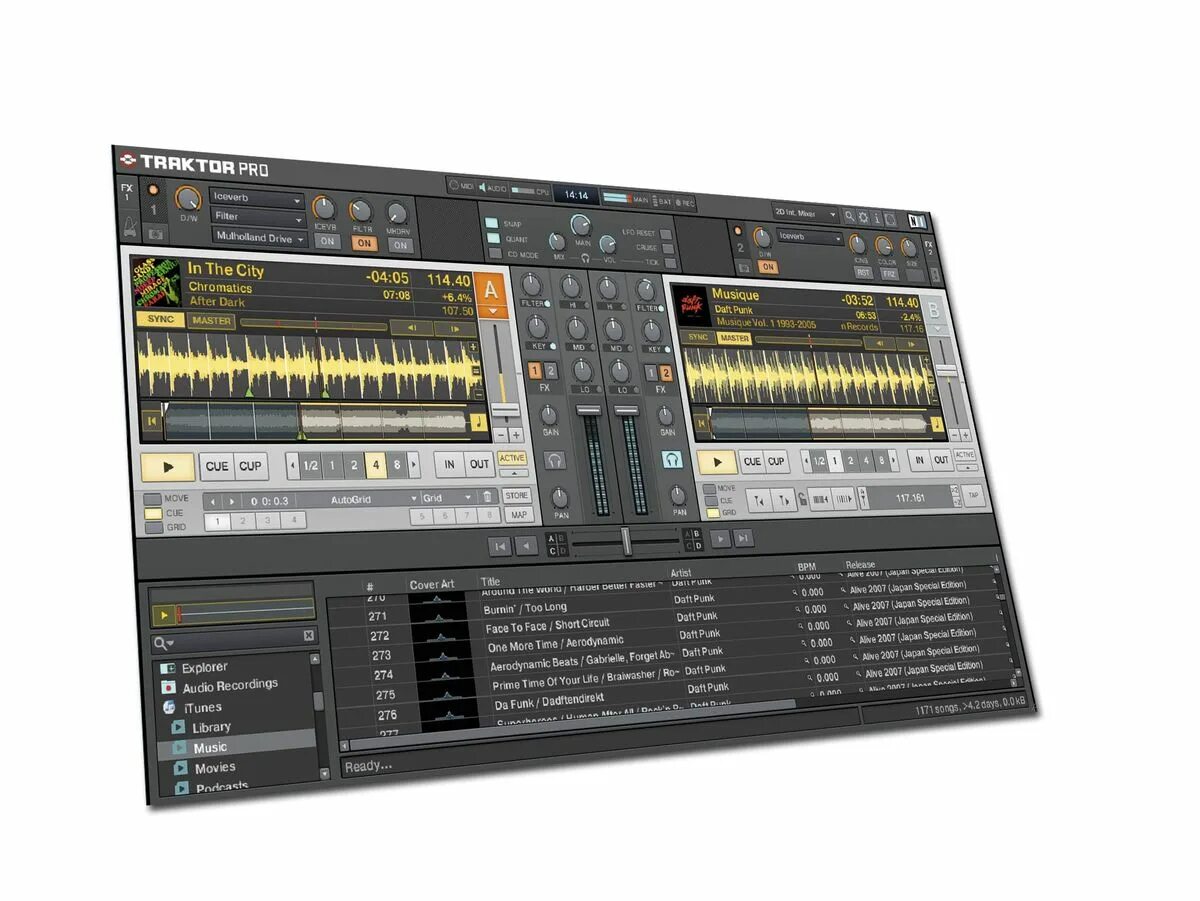This screenshot has height=901, width=1200.
Task: Toggle QUANT mode
Action: pyautogui.click(x=491, y=239)
